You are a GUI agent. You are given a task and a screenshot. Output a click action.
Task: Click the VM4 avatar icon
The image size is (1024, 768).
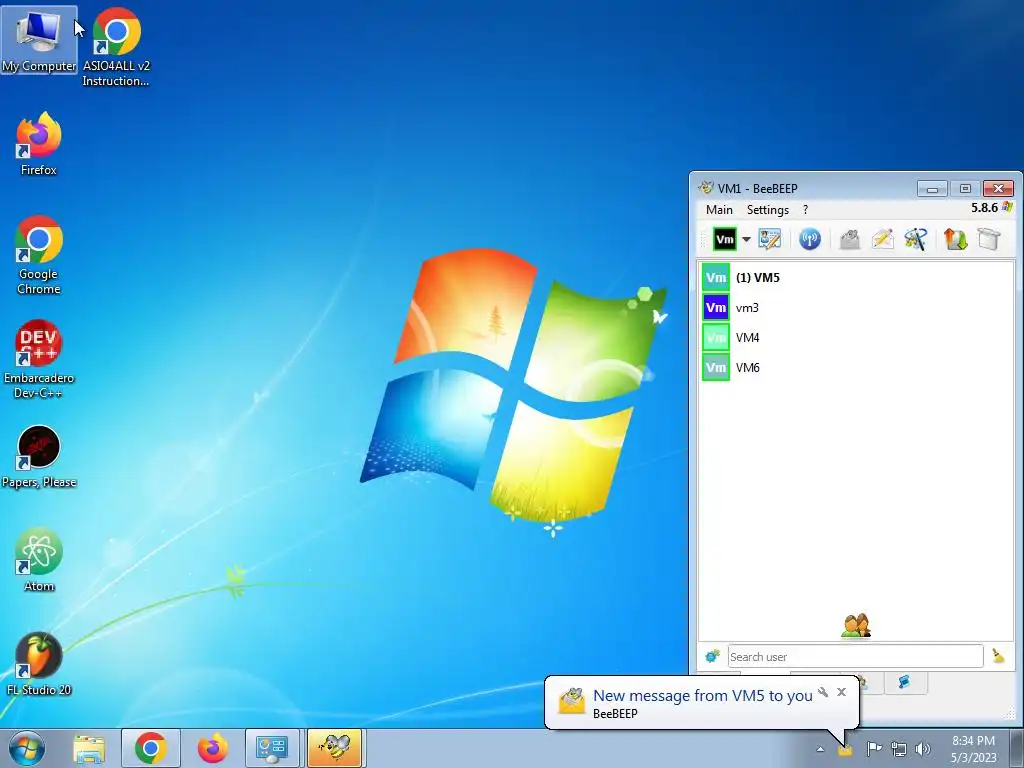(716, 338)
